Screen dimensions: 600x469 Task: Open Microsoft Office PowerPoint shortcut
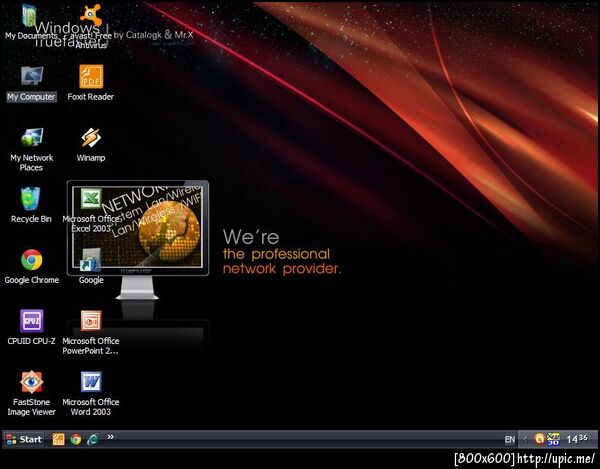point(91,332)
